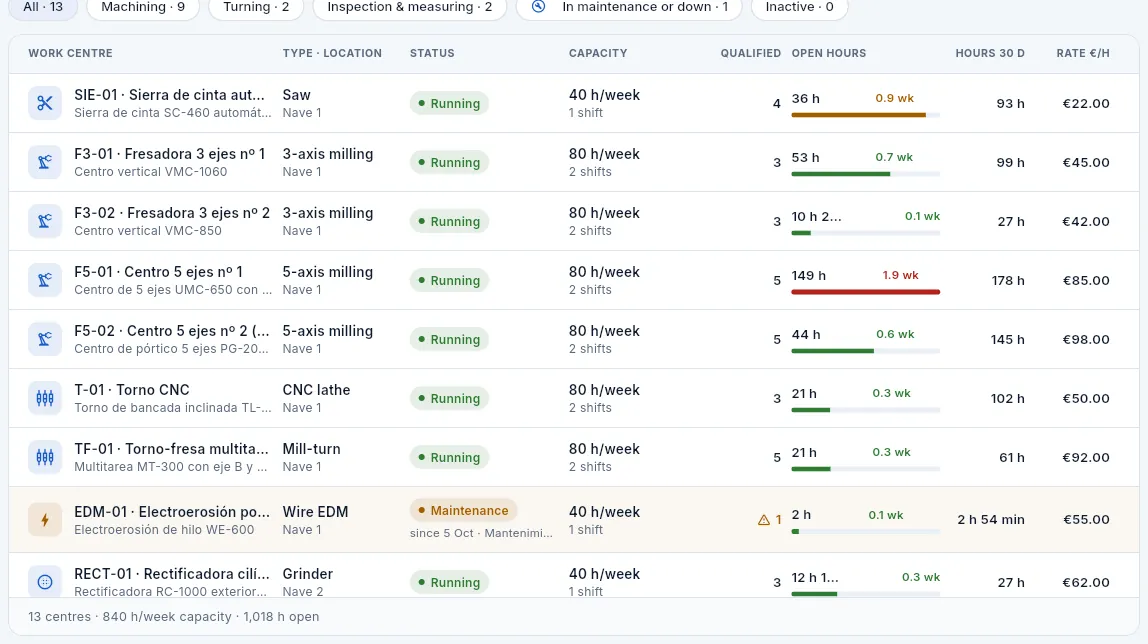Click the green open-hours bar for F5-02

click(832, 351)
